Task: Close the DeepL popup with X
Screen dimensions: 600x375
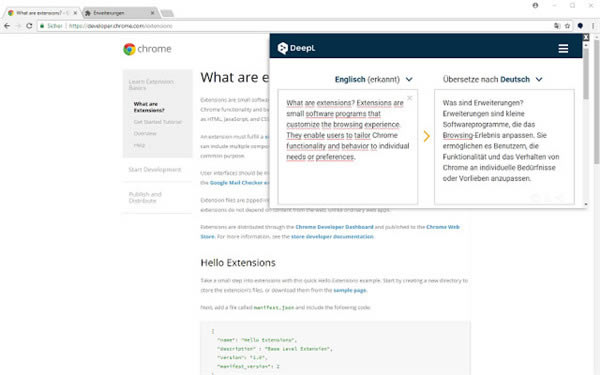Action: (x=586, y=37)
